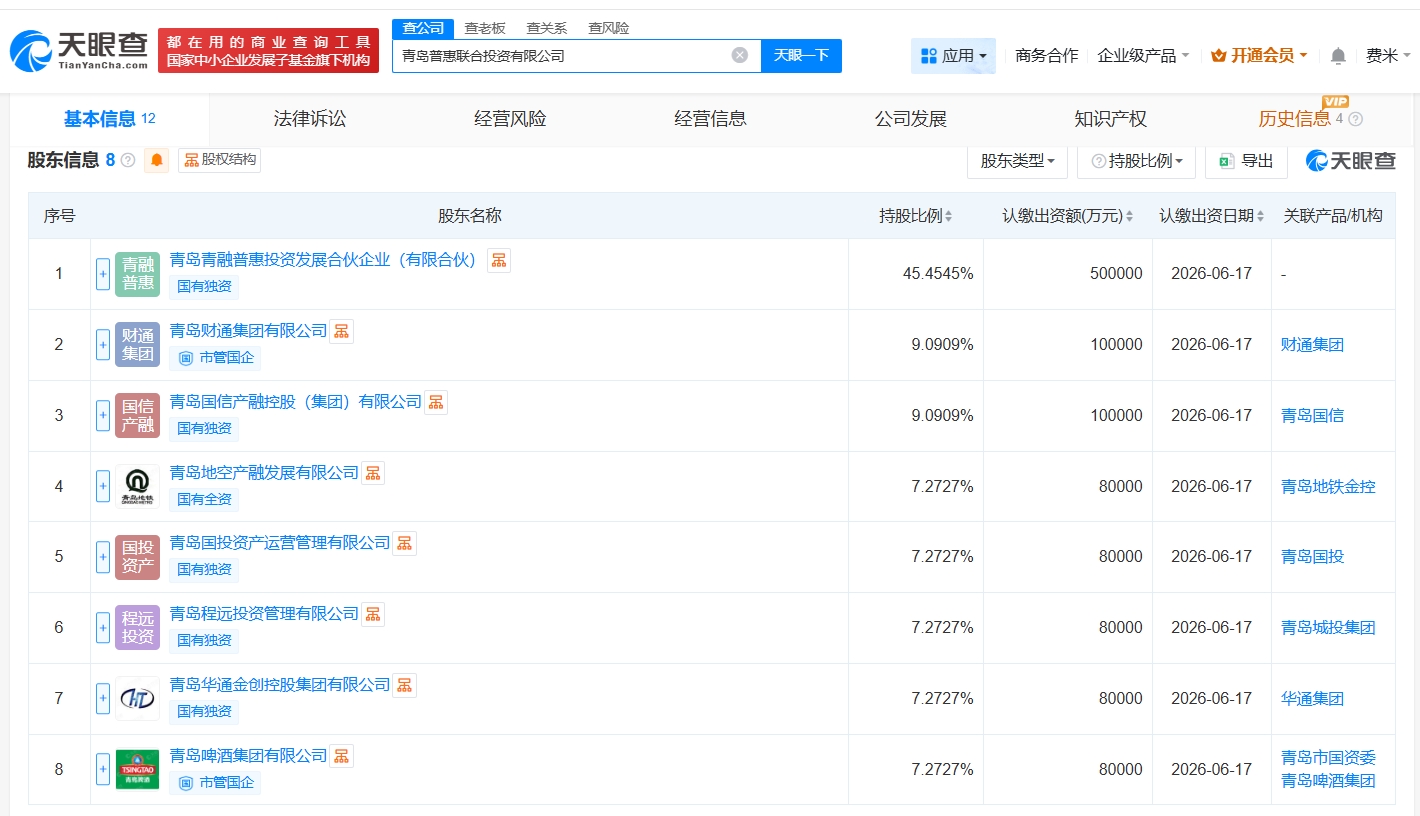
Task: Switch to the 知识产权 tab
Action: point(1110,119)
